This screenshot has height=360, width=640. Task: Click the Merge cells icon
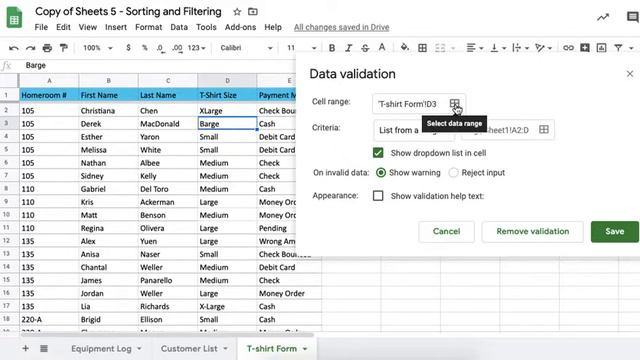(x=440, y=48)
